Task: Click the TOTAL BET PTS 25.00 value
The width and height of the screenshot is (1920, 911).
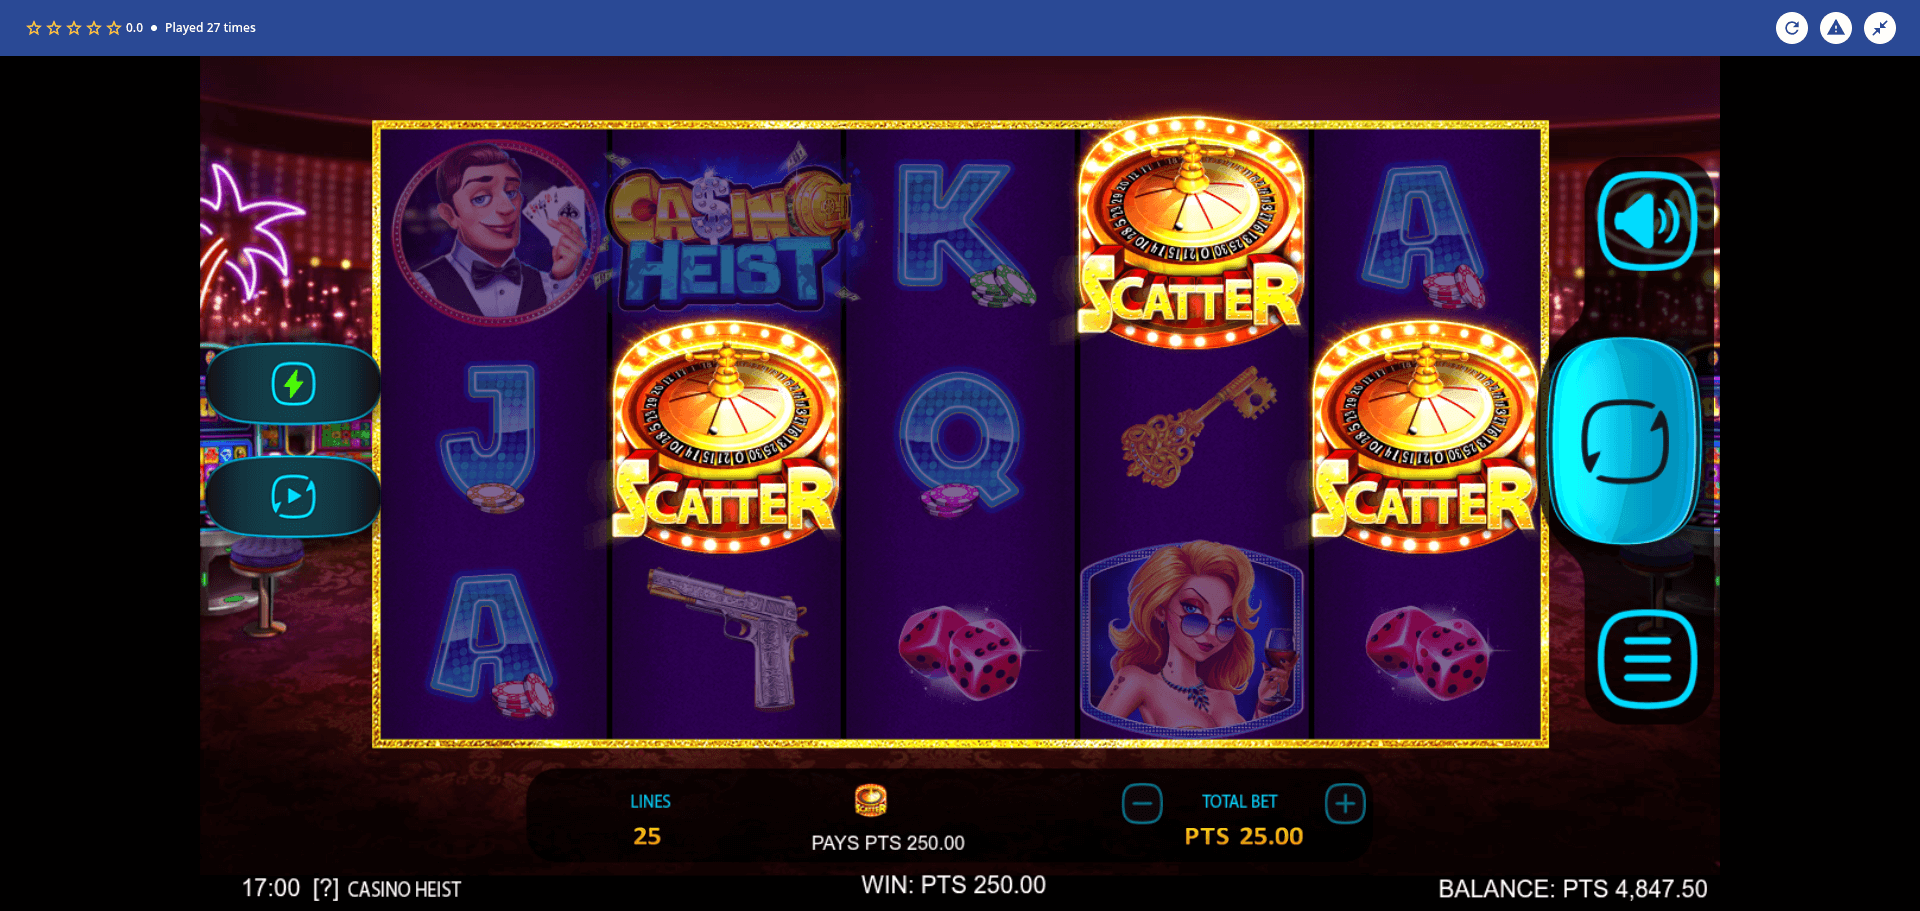Action: 1243,837
